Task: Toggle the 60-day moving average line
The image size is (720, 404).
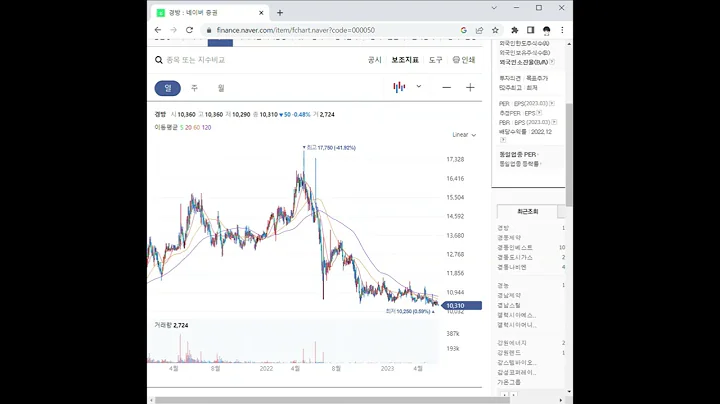Action: 197,128
